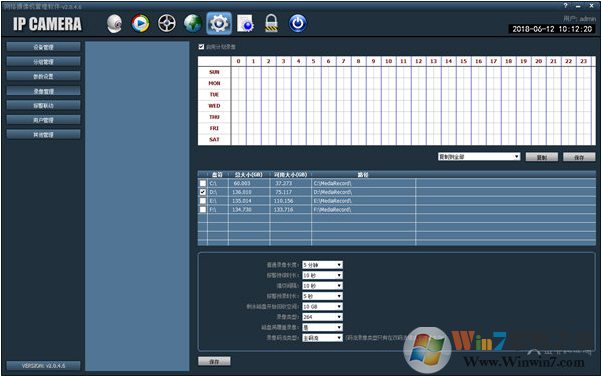Screen dimensions: 601x376
Task: Check the C:\ drive checkbox
Action: [x=203, y=183]
